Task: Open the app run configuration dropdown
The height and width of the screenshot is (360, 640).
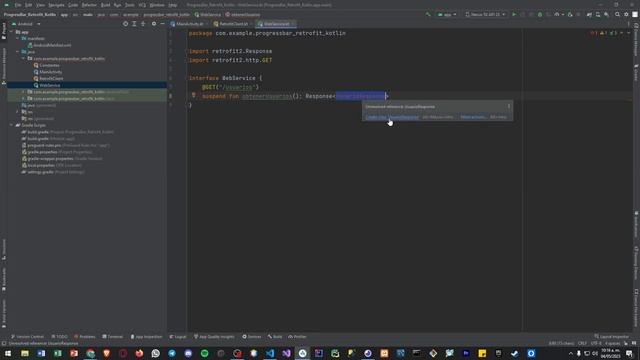Action: [447, 14]
